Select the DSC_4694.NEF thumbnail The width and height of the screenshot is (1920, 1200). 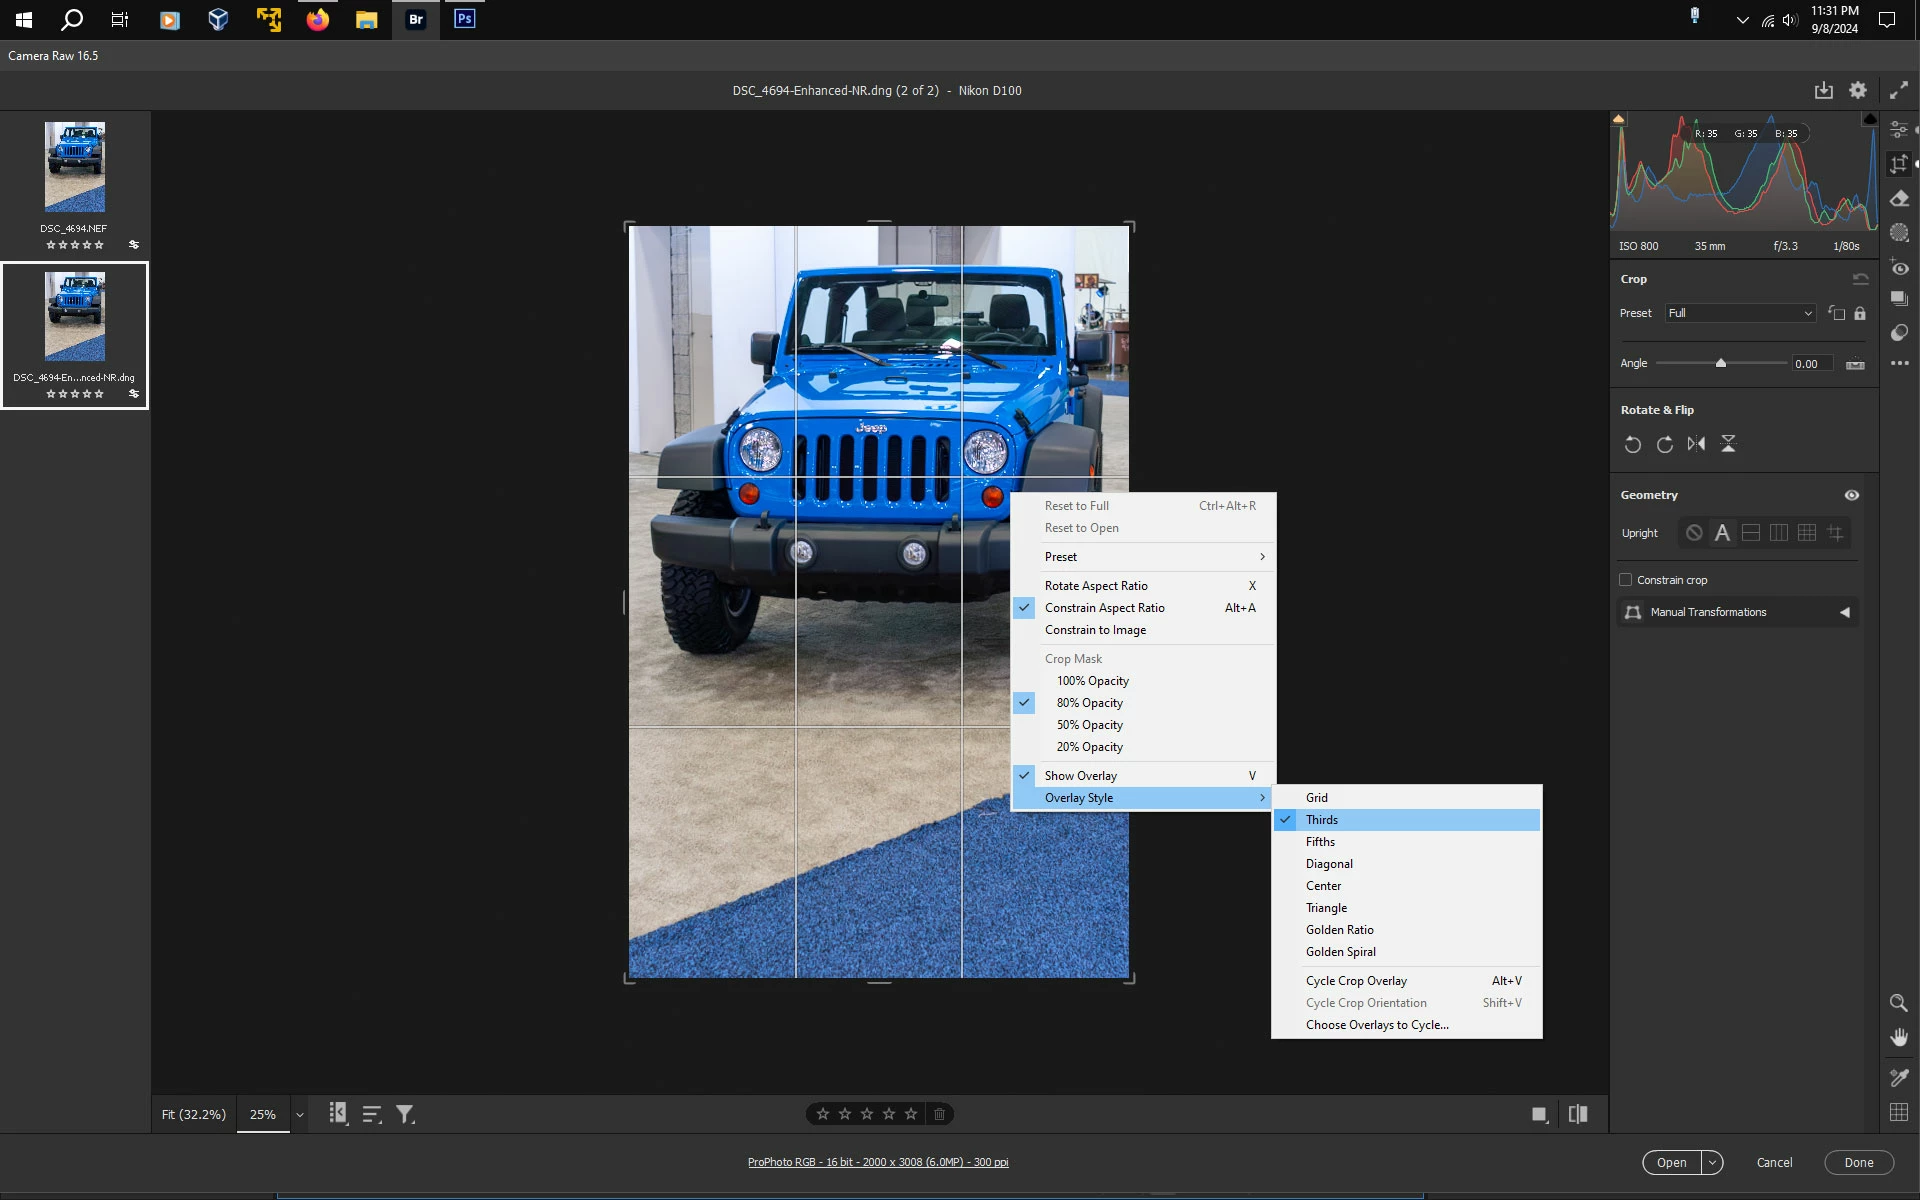pos(75,168)
